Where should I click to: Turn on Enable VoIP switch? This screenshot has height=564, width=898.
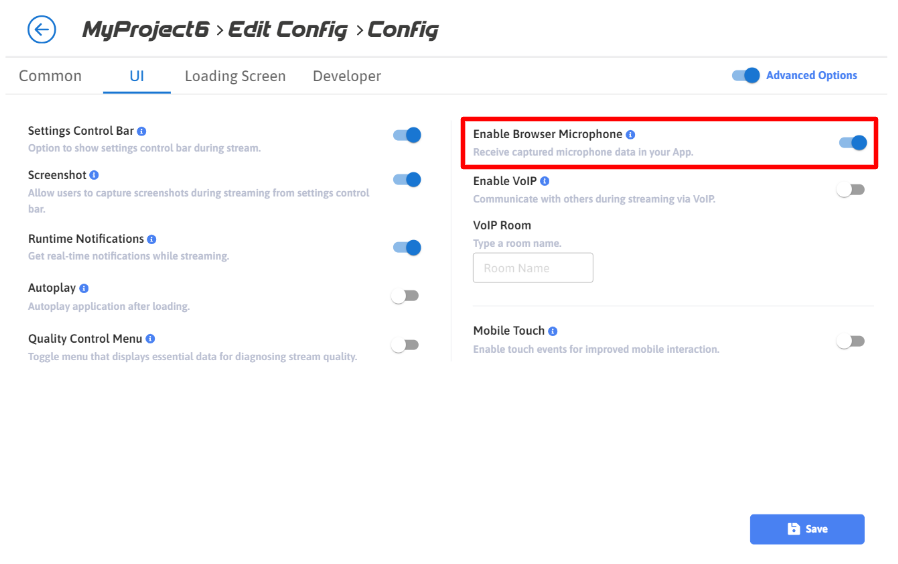click(x=850, y=190)
